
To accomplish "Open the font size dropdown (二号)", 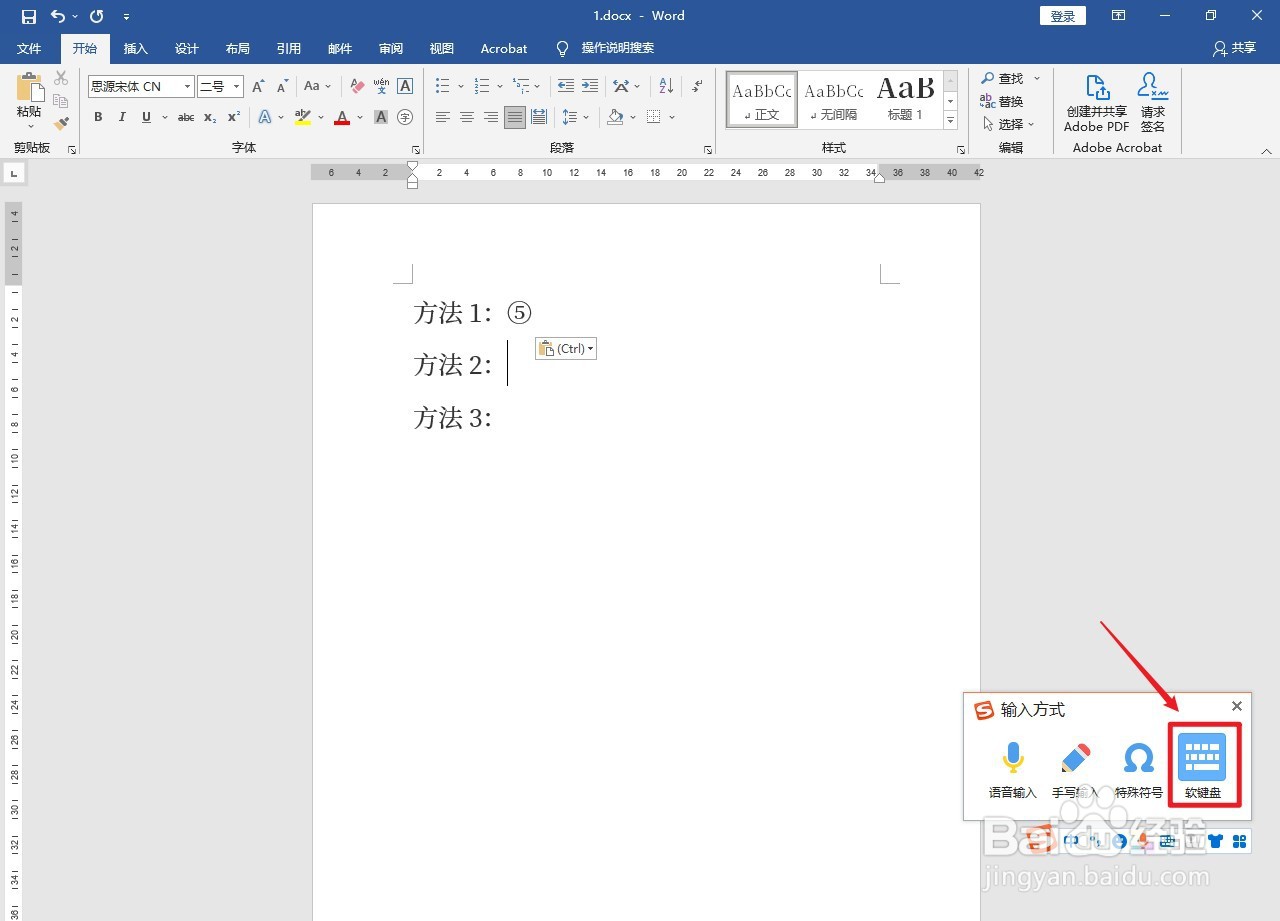I will (x=236, y=86).
